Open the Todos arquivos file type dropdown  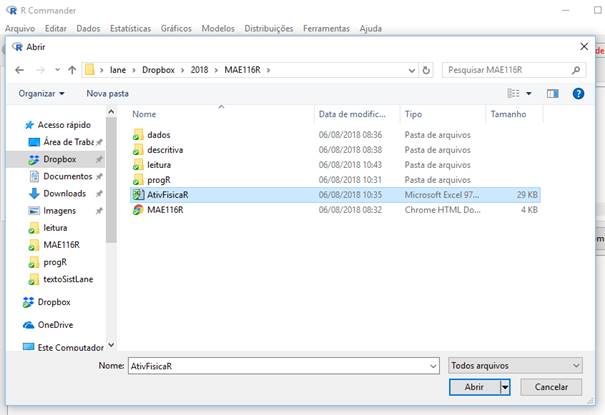pyautogui.click(x=515, y=366)
